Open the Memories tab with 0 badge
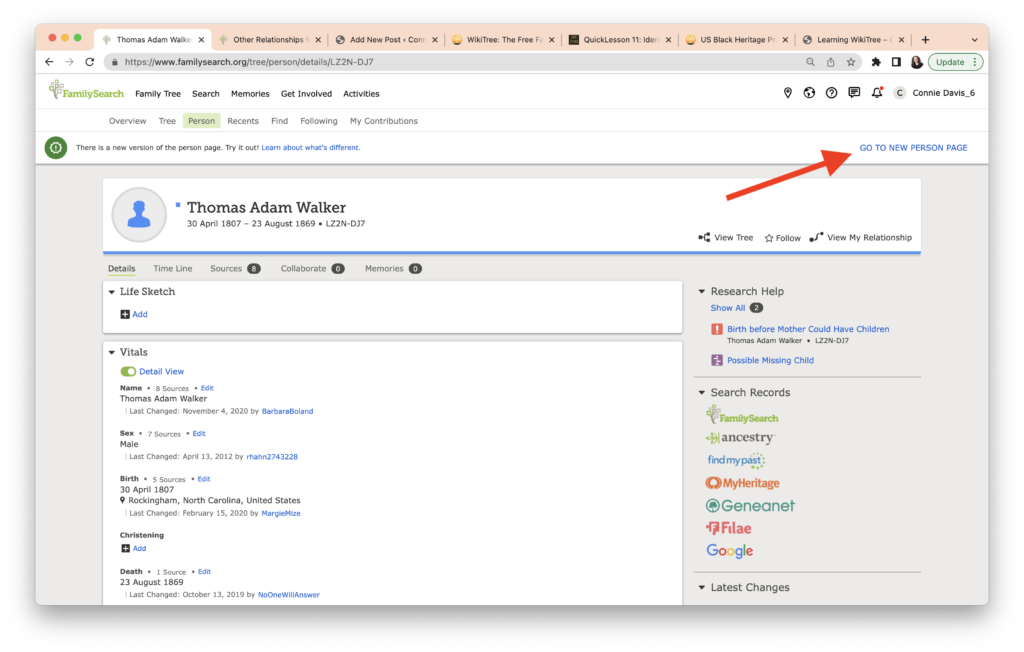1024x652 pixels. 392,269
